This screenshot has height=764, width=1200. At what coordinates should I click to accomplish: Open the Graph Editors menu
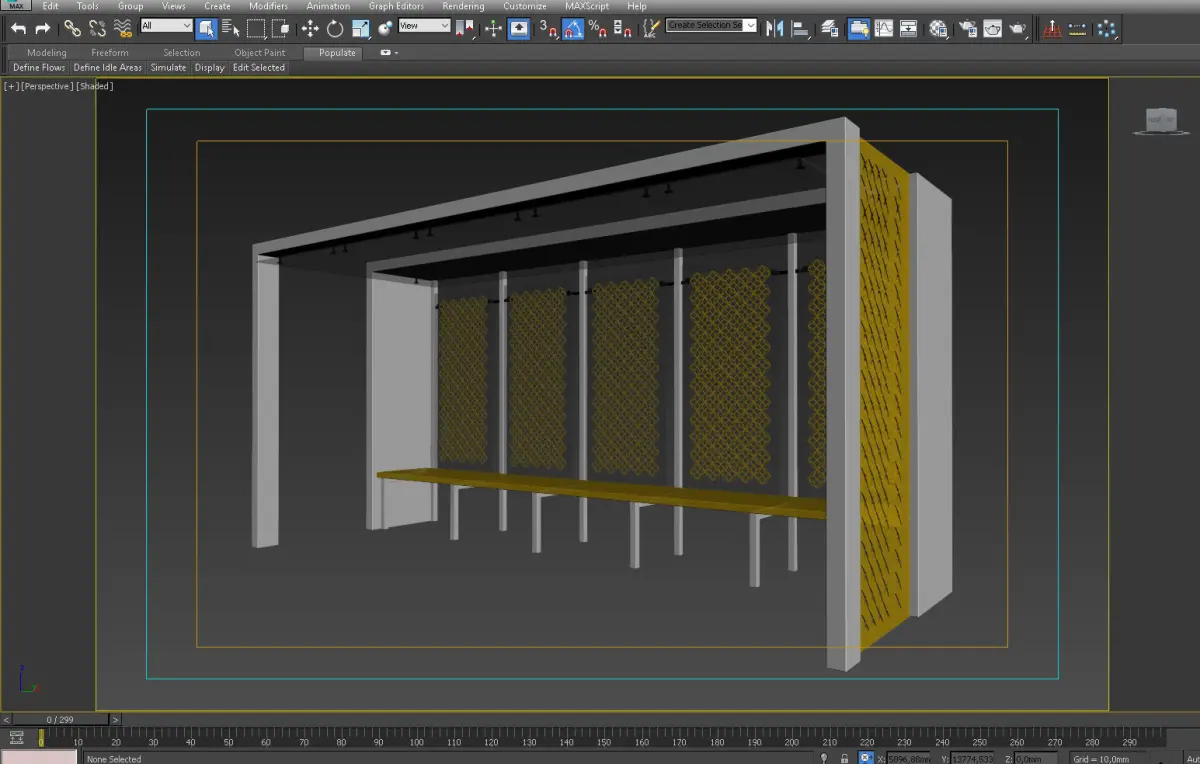click(x=396, y=6)
